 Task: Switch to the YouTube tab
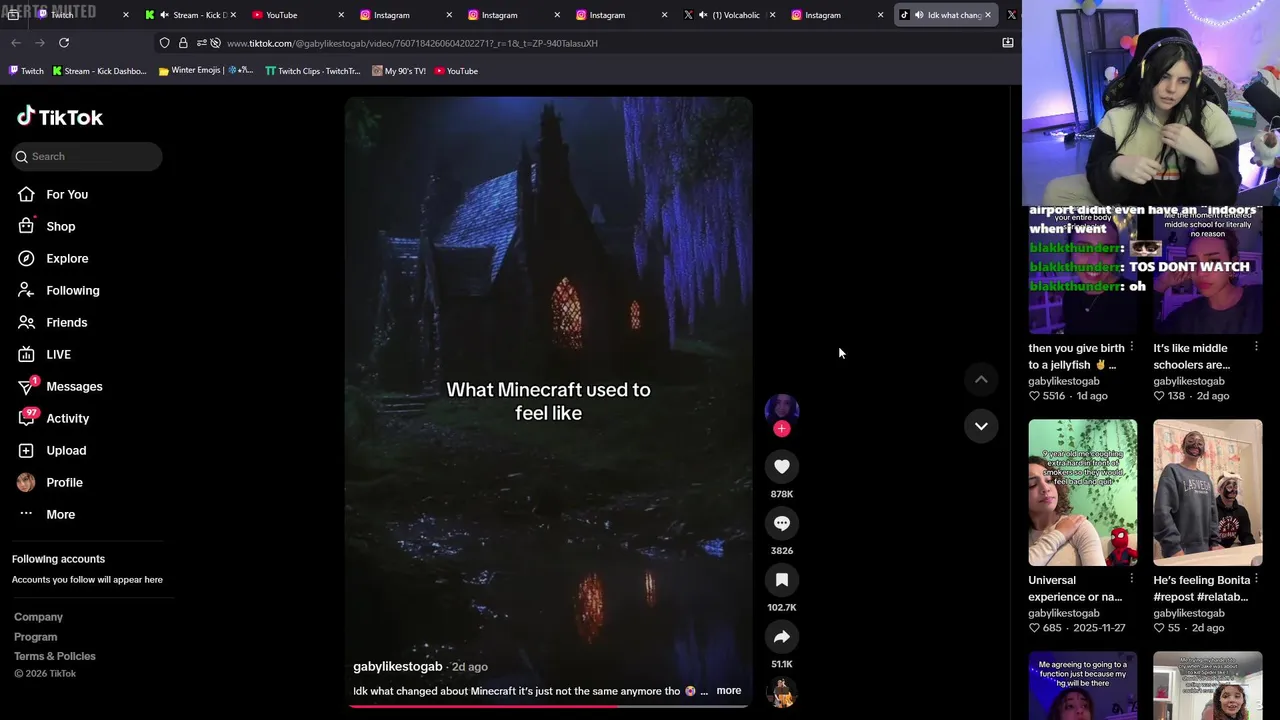coord(297,15)
